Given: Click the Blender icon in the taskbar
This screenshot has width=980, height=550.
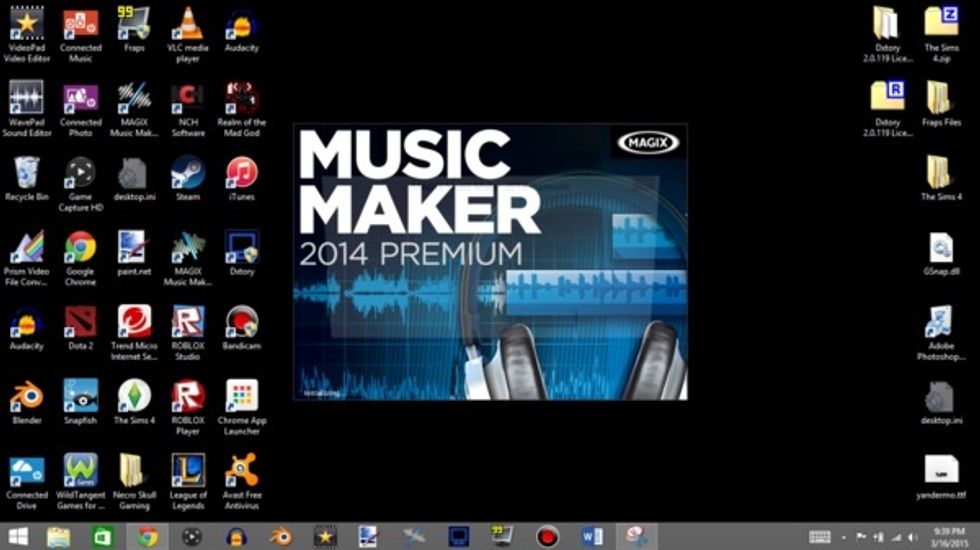Looking at the screenshot, I should [x=281, y=536].
